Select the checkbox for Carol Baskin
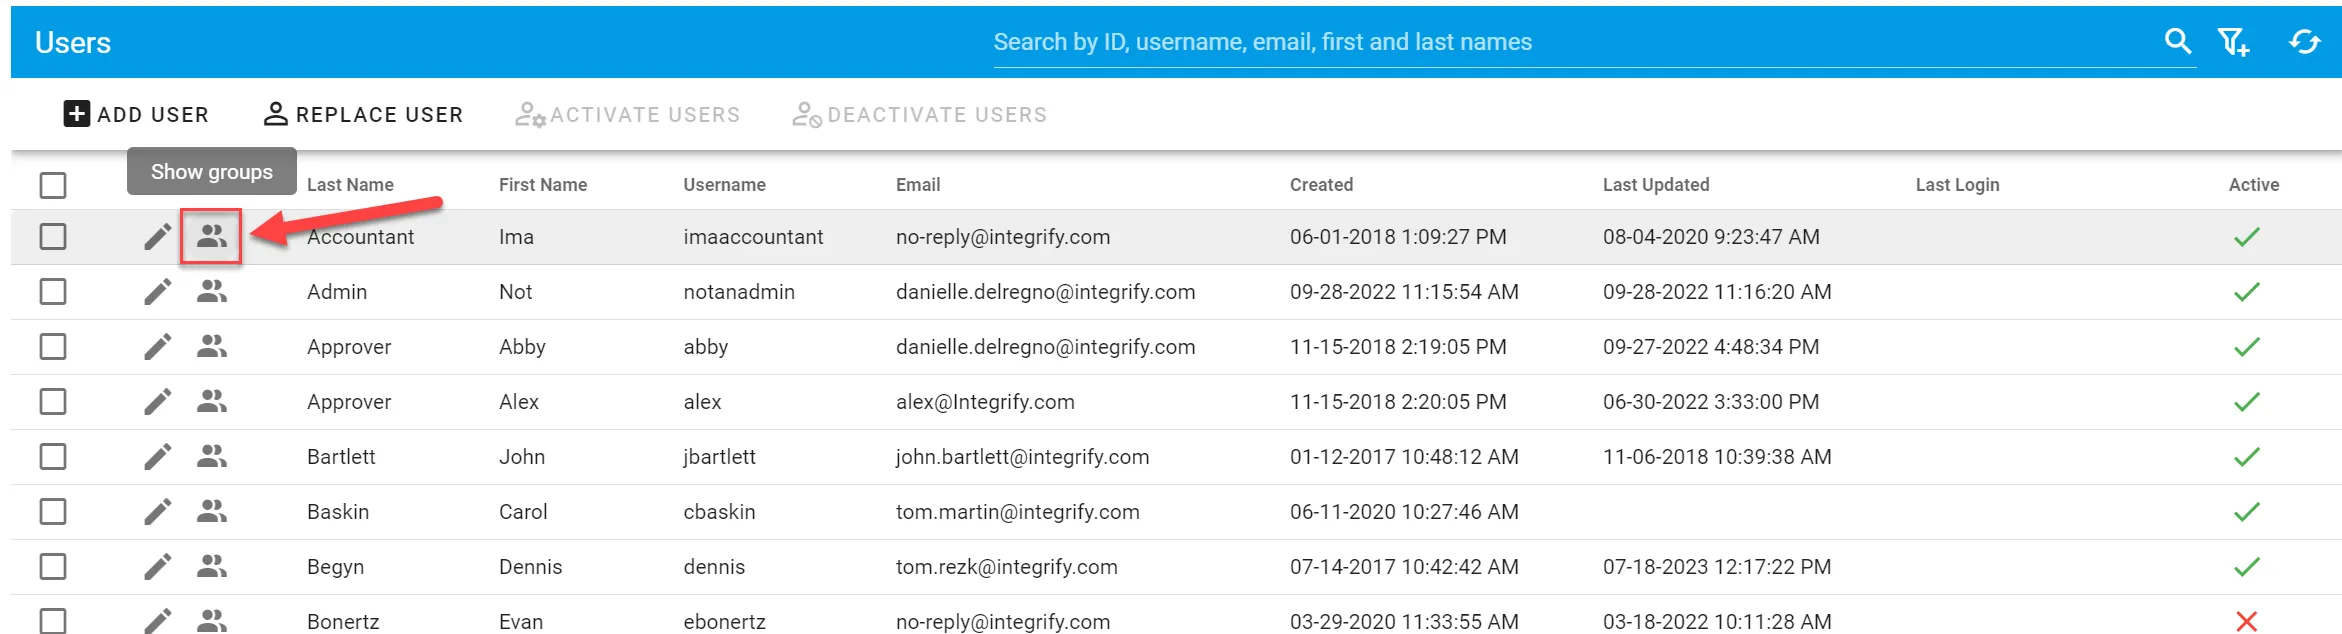Image resolution: width=2342 pixels, height=634 pixels. (x=53, y=512)
